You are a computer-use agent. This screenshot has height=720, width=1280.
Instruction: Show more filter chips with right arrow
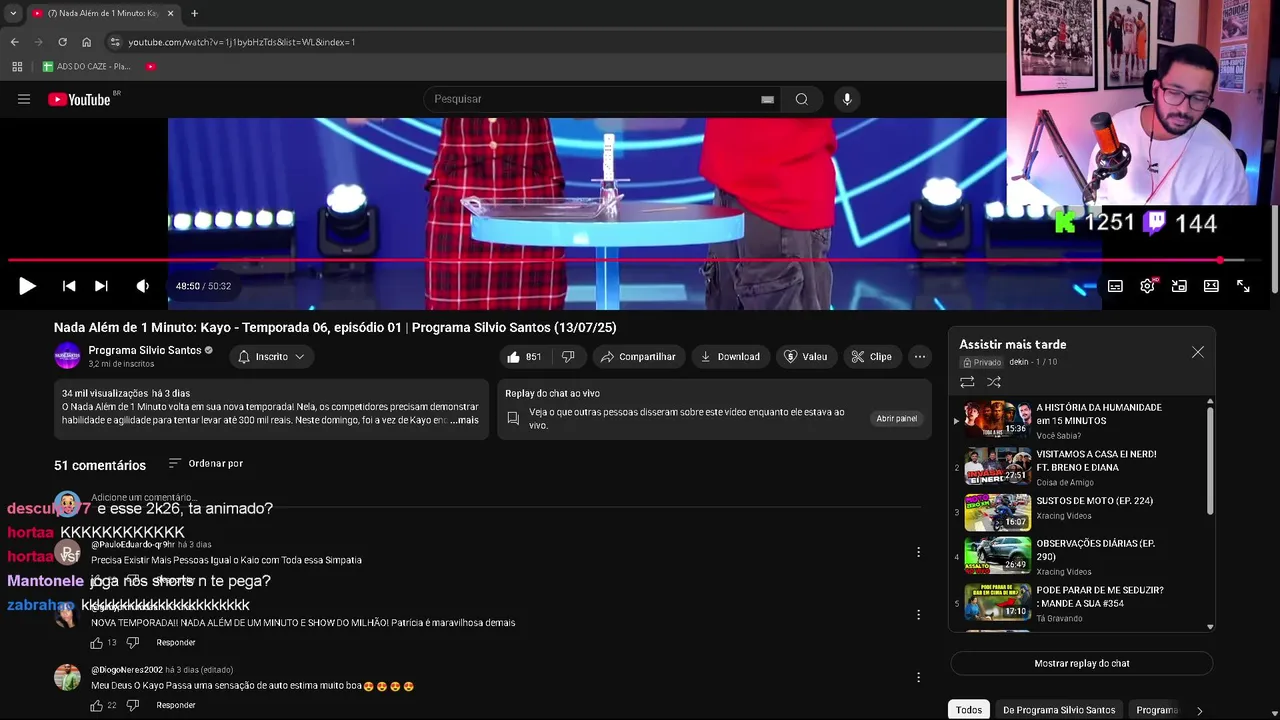(1200, 710)
